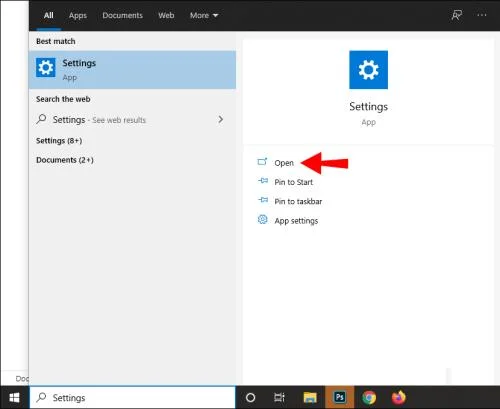Click the feedback icon in search header

pyautogui.click(x=457, y=15)
